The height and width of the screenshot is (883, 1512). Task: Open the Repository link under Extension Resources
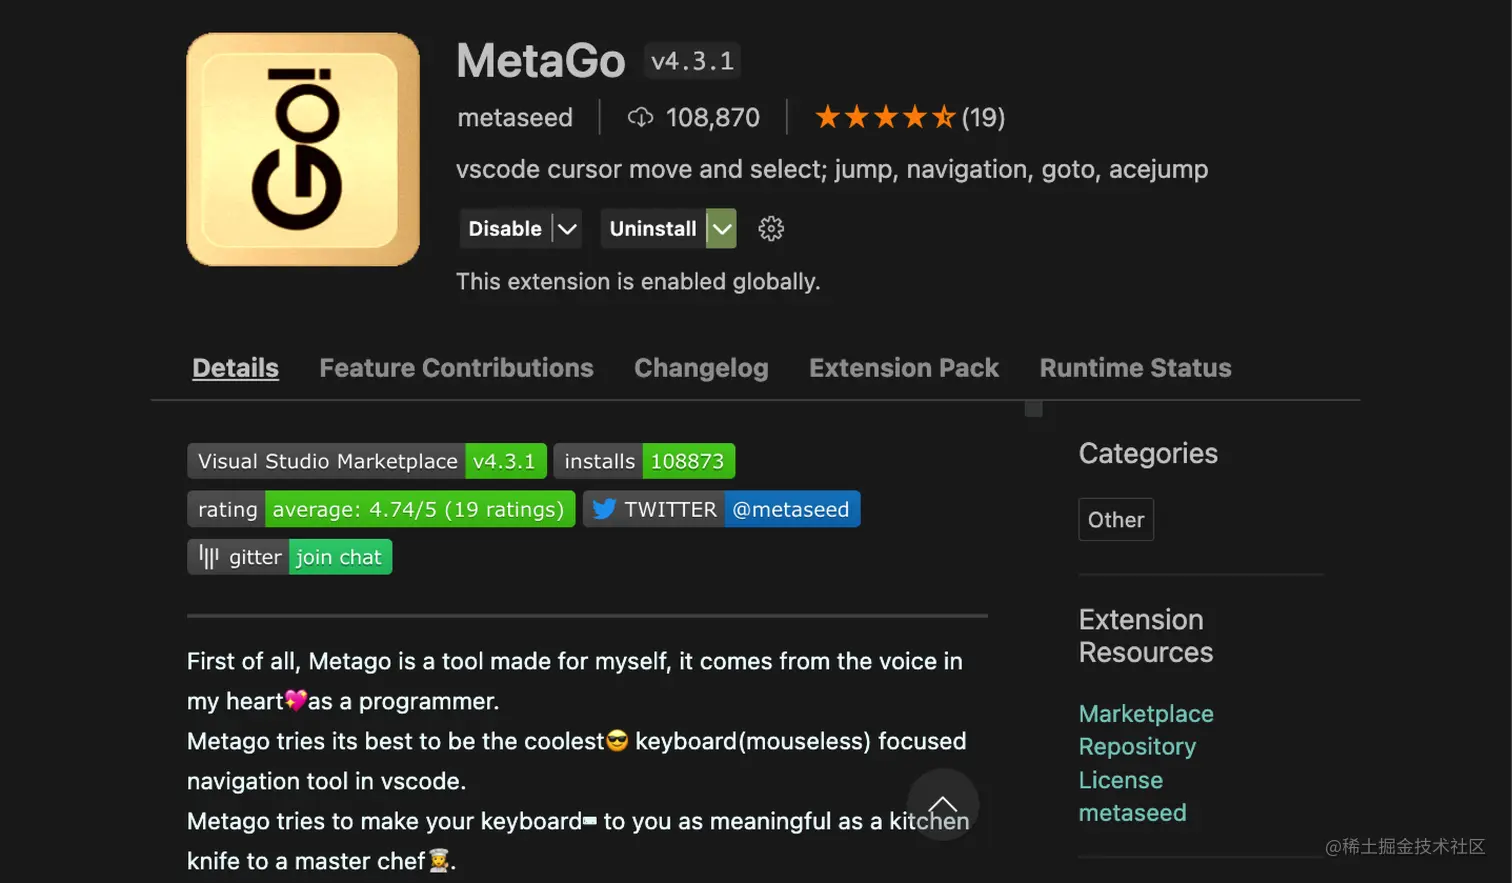pyautogui.click(x=1137, y=746)
